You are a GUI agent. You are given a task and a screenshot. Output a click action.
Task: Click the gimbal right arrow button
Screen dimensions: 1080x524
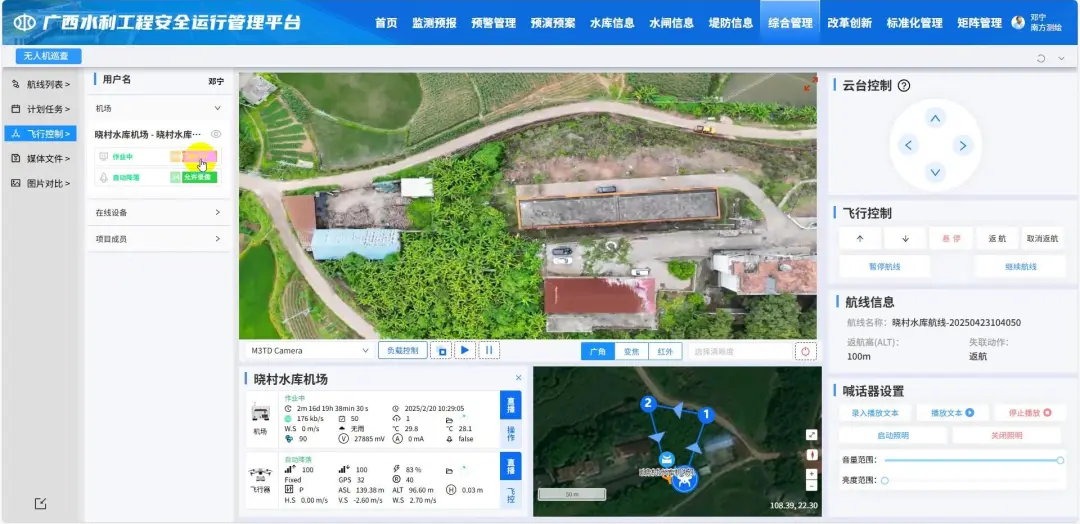point(962,146)
